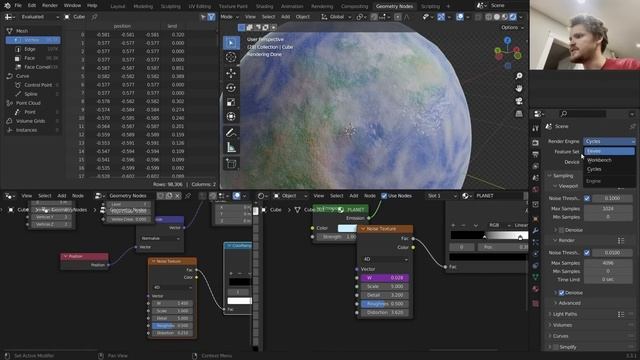Viewport: 640px width, 360px height.
Task: Open Slot 1 material slot dropdown
Action: pyautogui.click(x=441, y=196)
